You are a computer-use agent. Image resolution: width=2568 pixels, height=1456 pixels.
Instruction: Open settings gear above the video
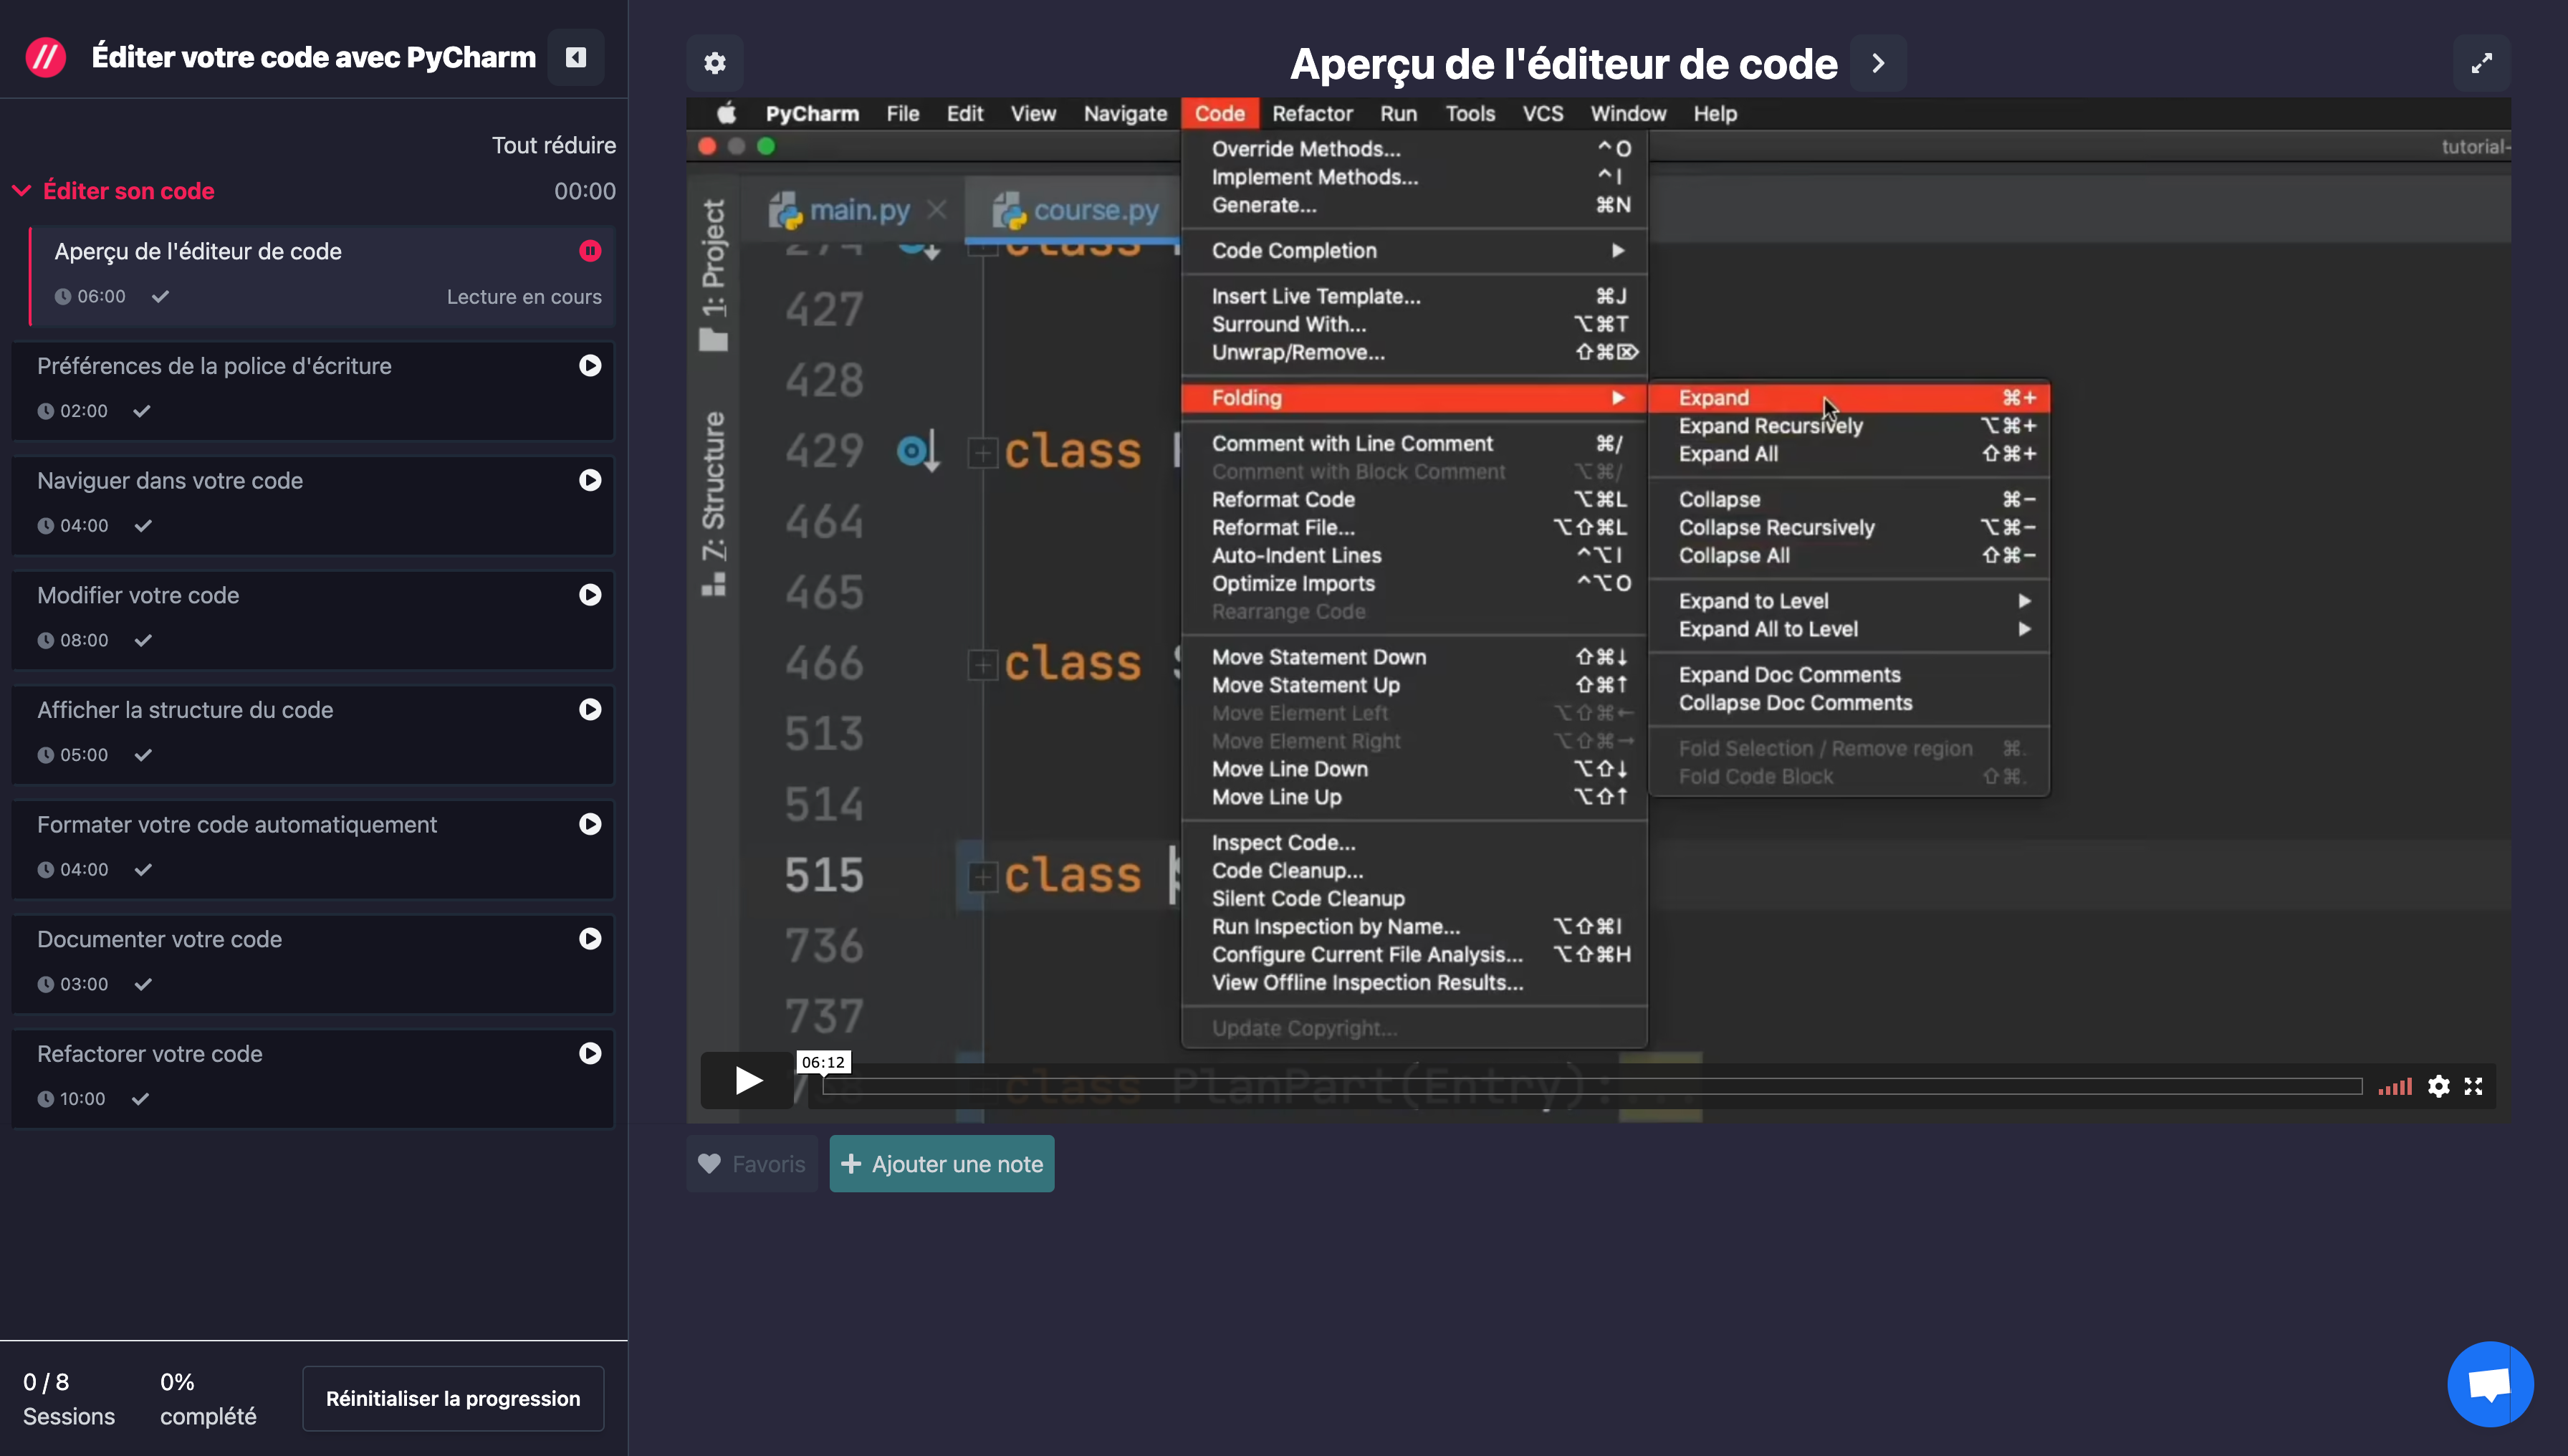[714, 63]
